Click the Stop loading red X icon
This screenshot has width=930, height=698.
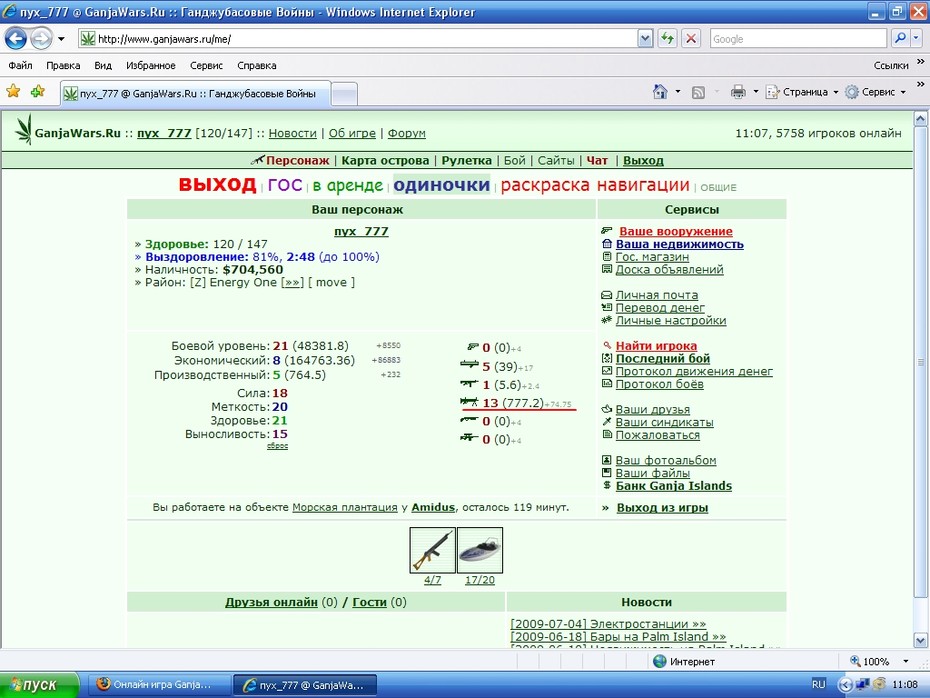tap(691, 39)
